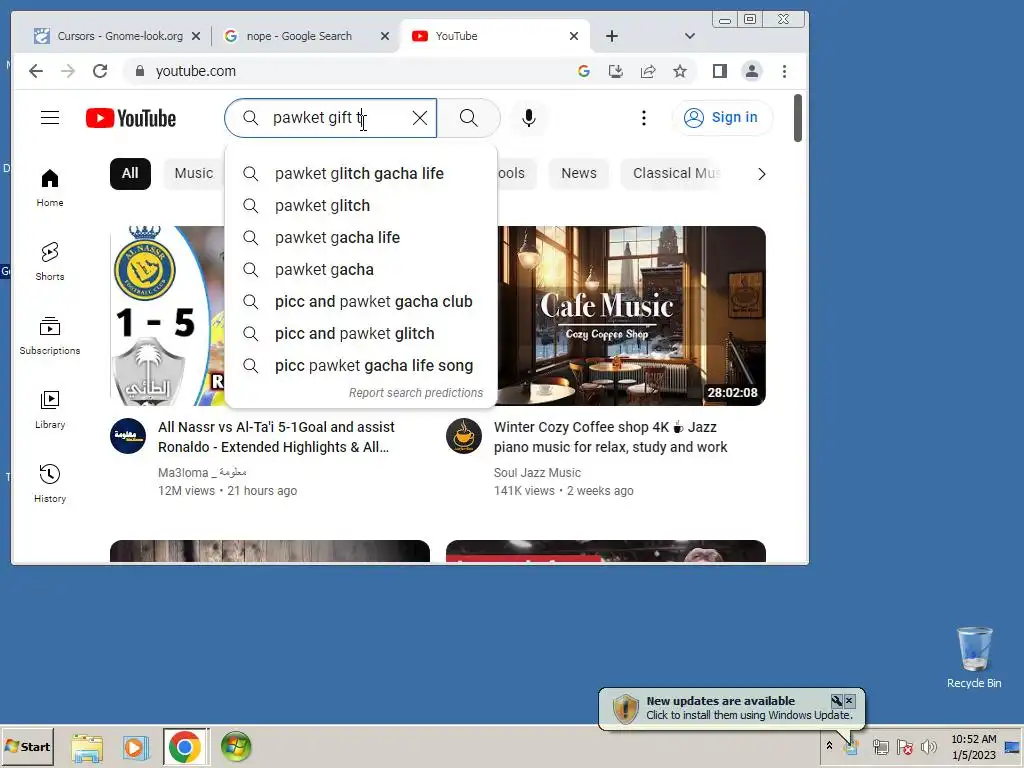
Task: Clear the search text with the X icon
Action: (x=420, y=118)
